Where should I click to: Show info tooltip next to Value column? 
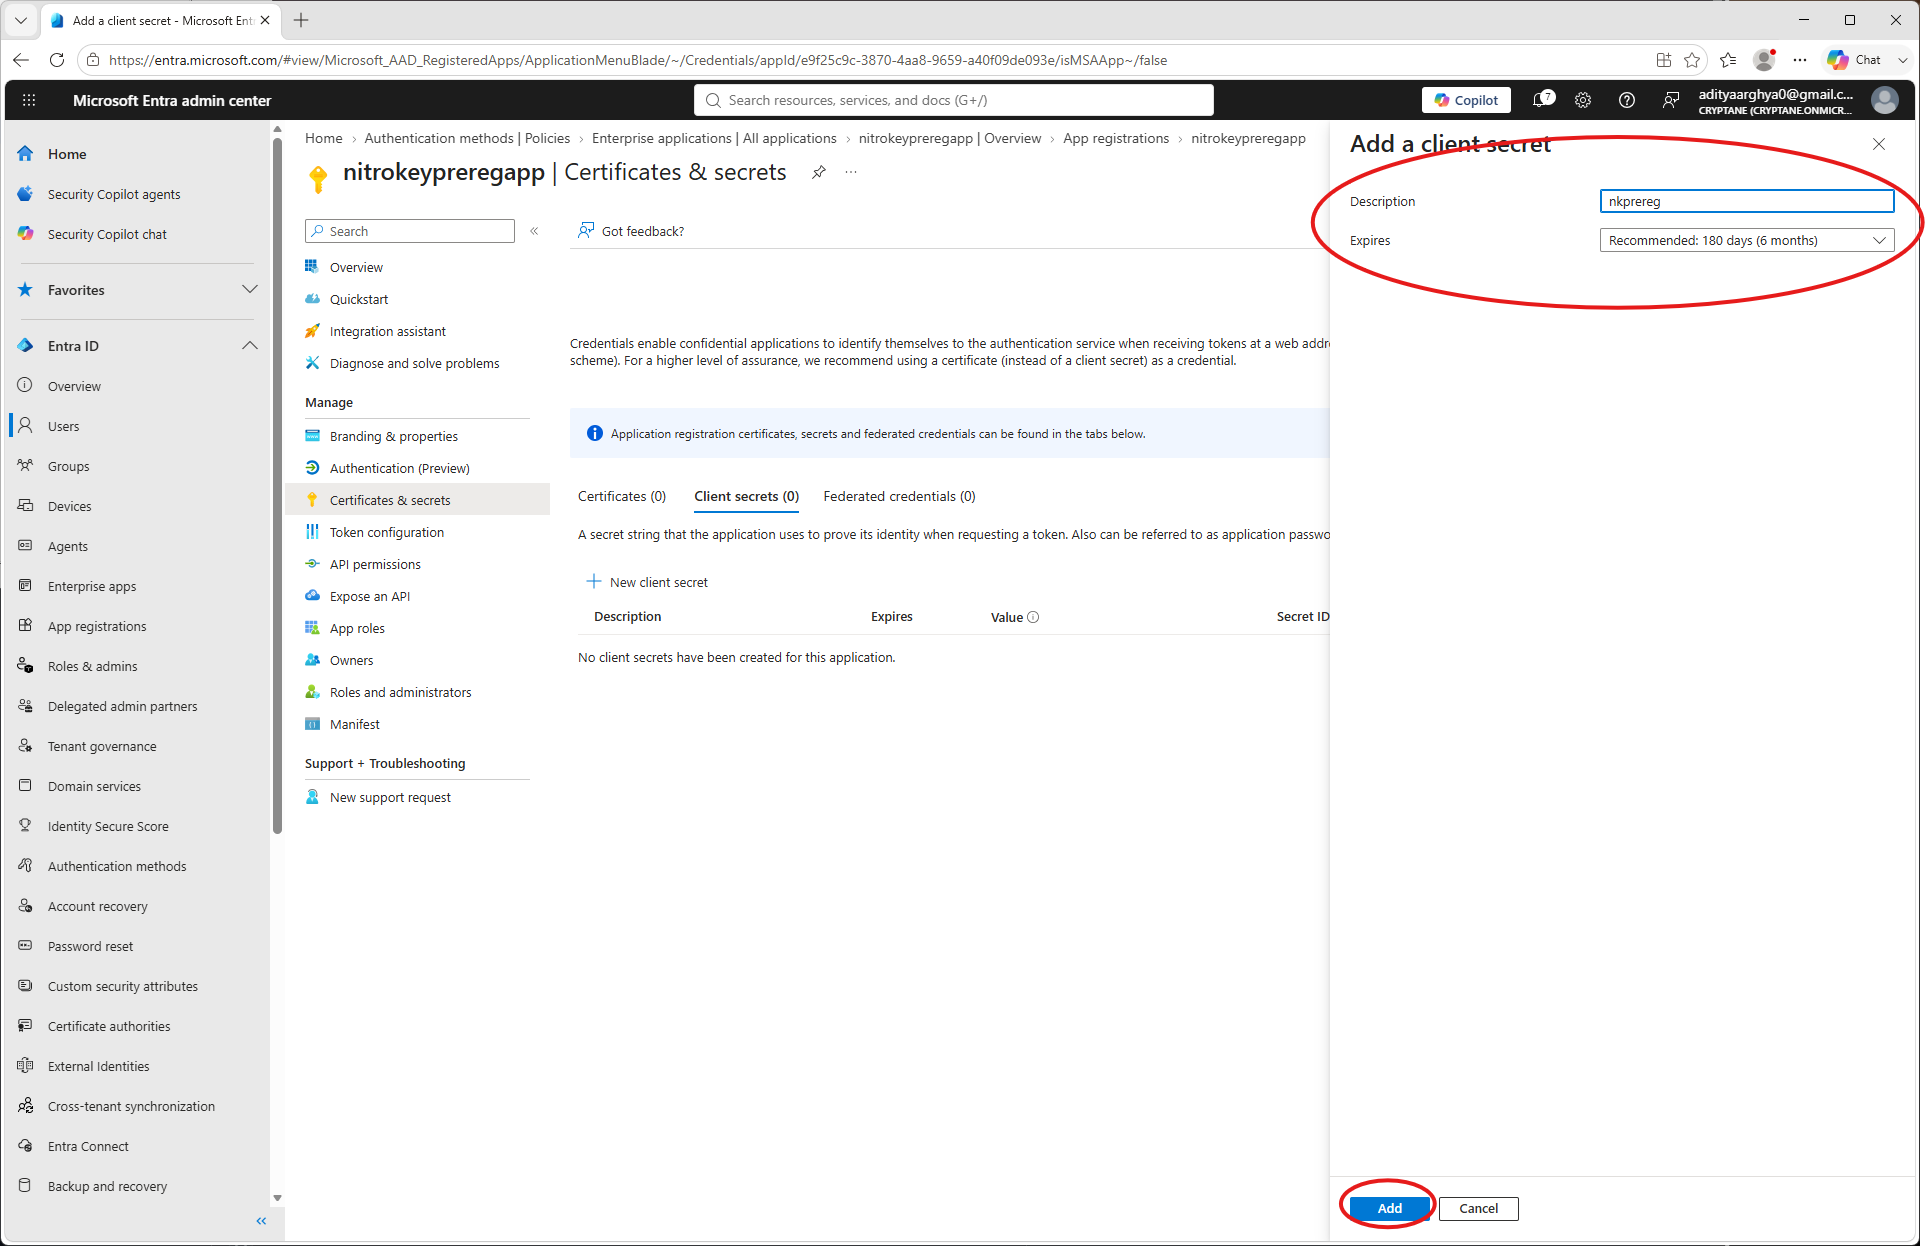(1033, 617)
